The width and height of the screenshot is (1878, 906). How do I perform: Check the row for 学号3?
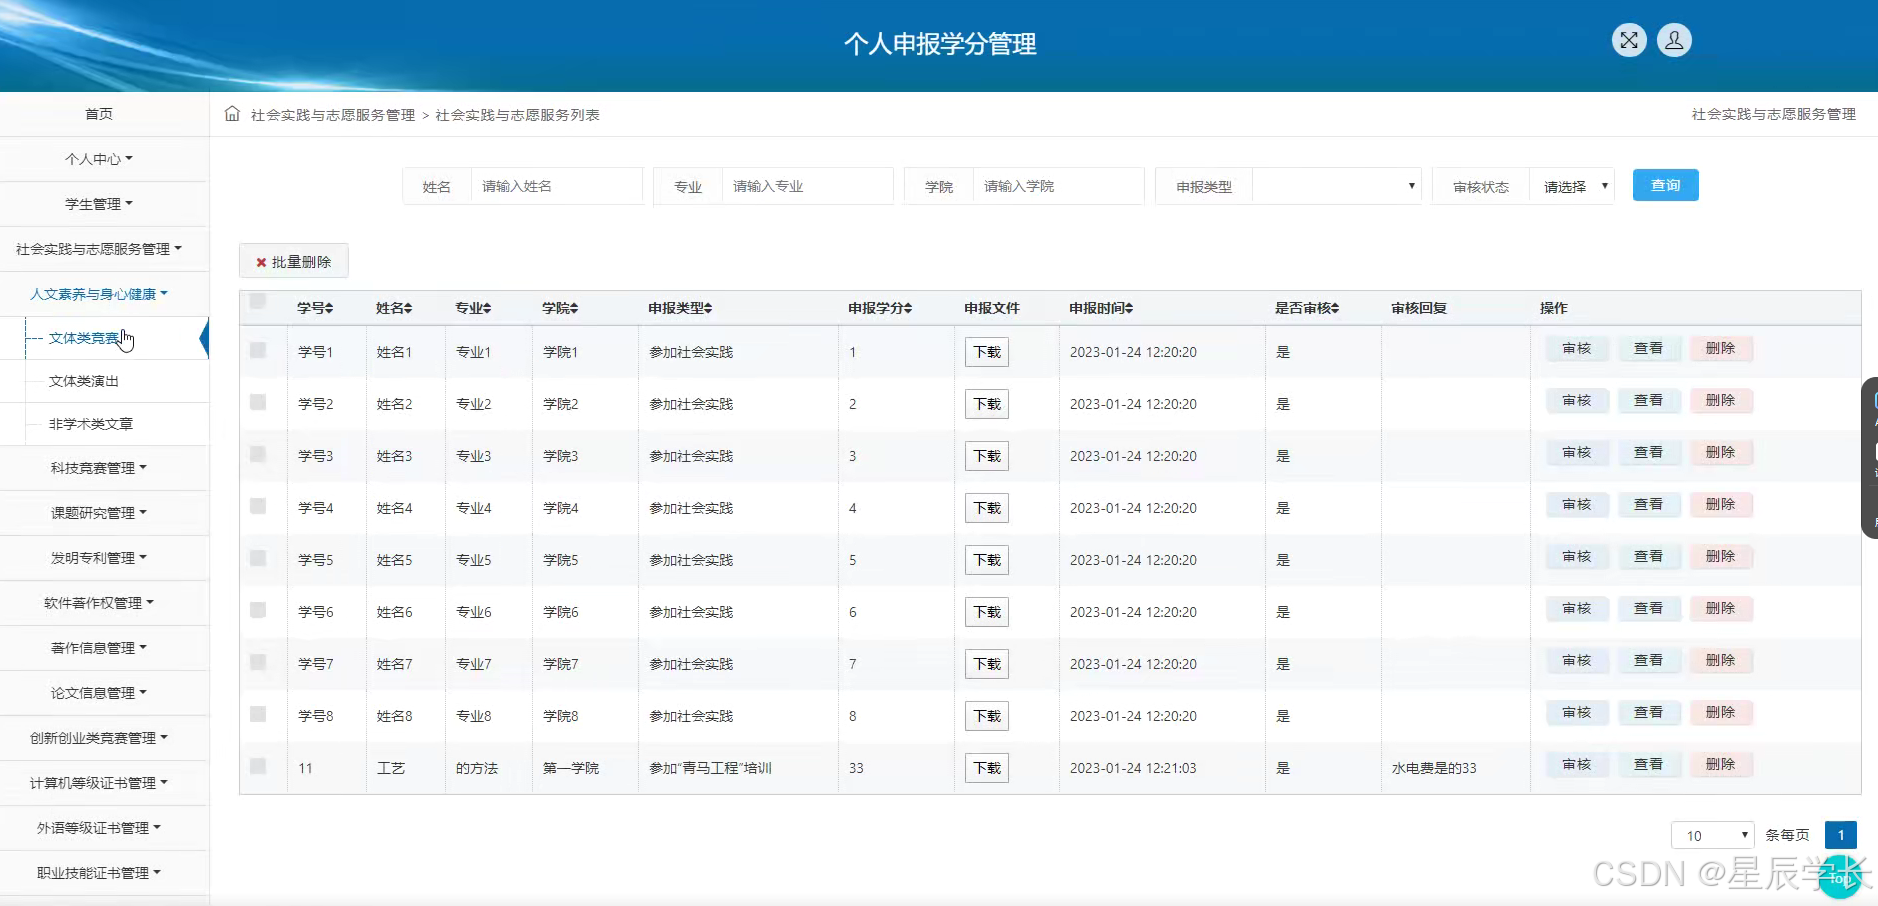point(258,454)
